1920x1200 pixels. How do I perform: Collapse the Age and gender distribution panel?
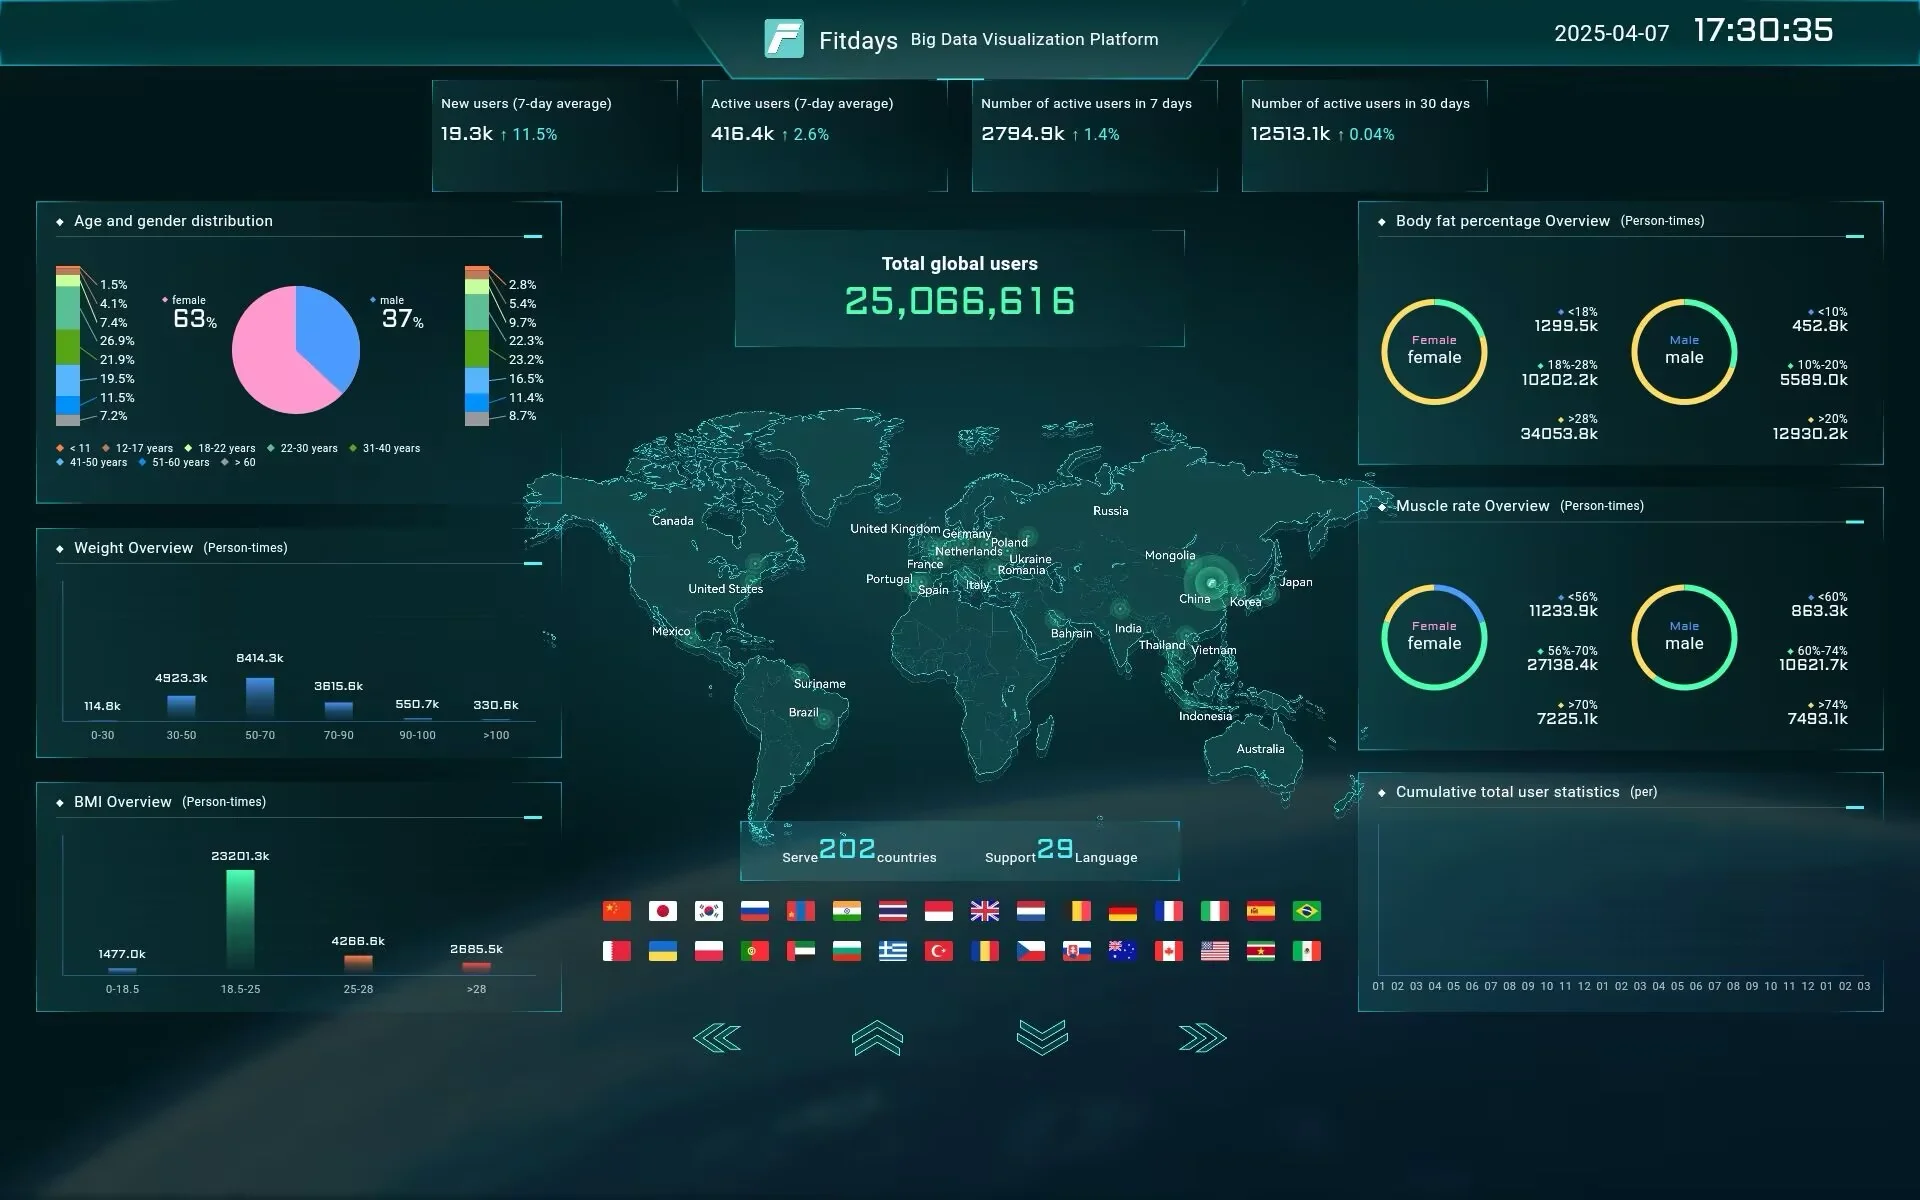(x=533, y=237)
